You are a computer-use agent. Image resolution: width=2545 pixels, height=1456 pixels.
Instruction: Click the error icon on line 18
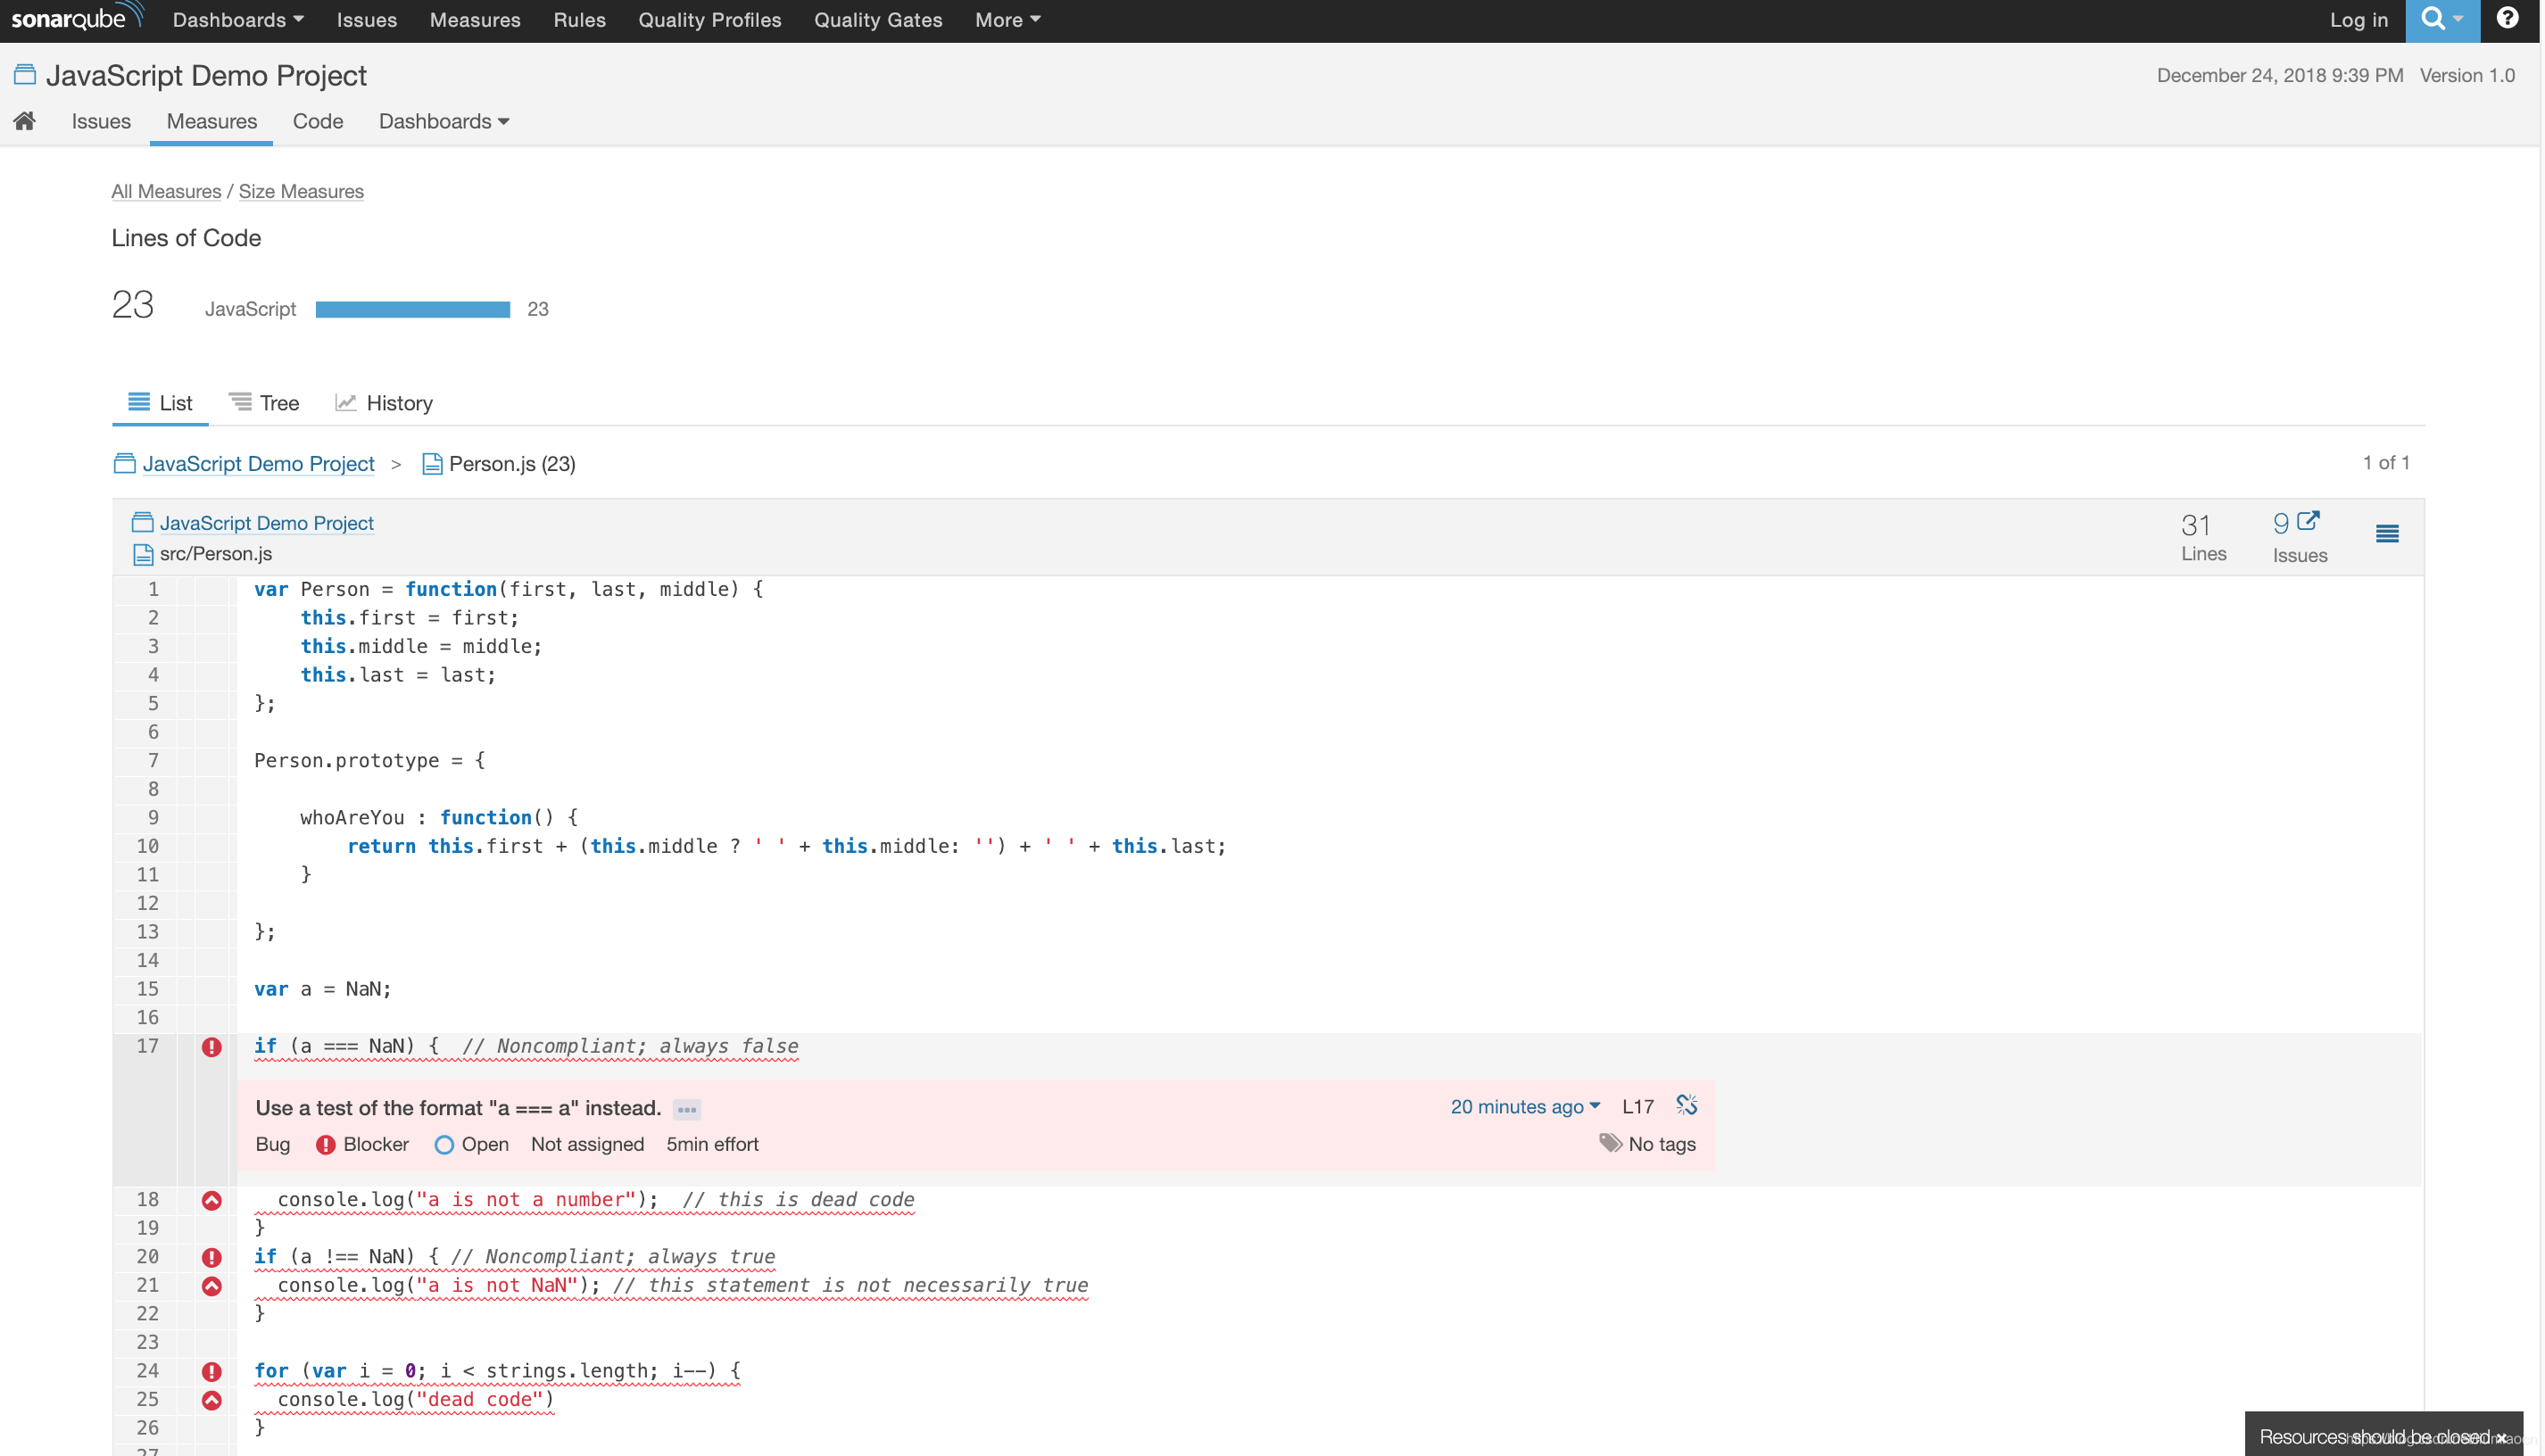(x=210, y=1201)
